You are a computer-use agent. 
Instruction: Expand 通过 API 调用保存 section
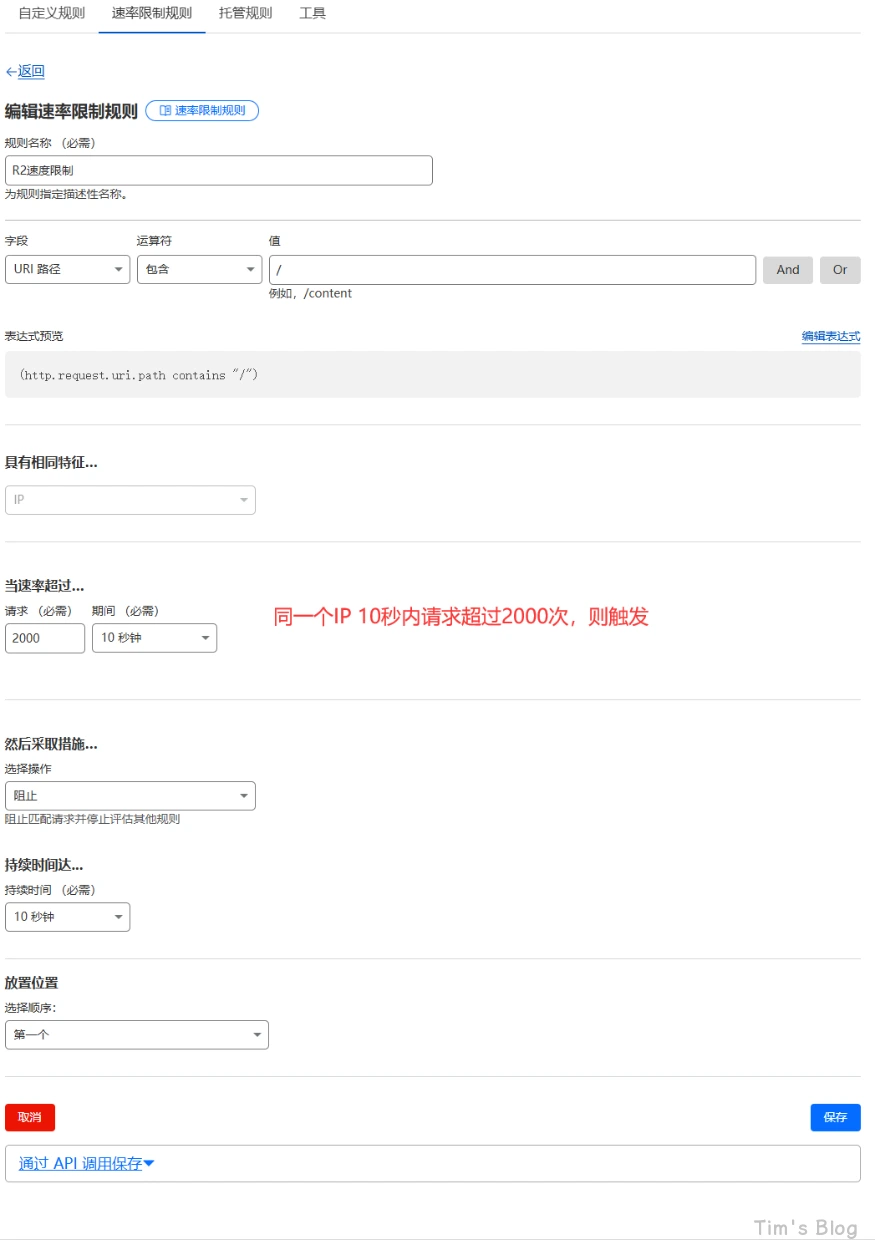87,1164
